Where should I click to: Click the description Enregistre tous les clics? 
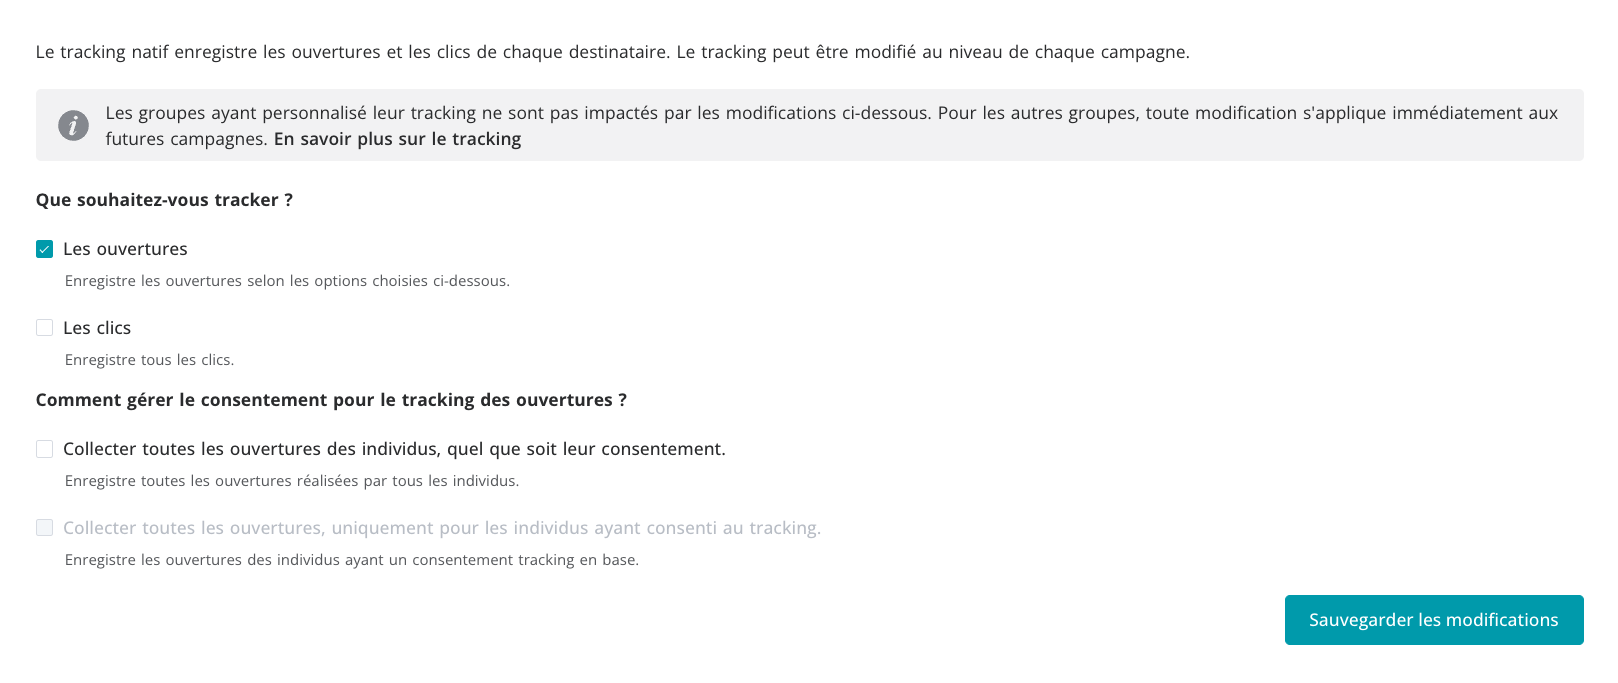pyautogui.click(x=149, y=360)
